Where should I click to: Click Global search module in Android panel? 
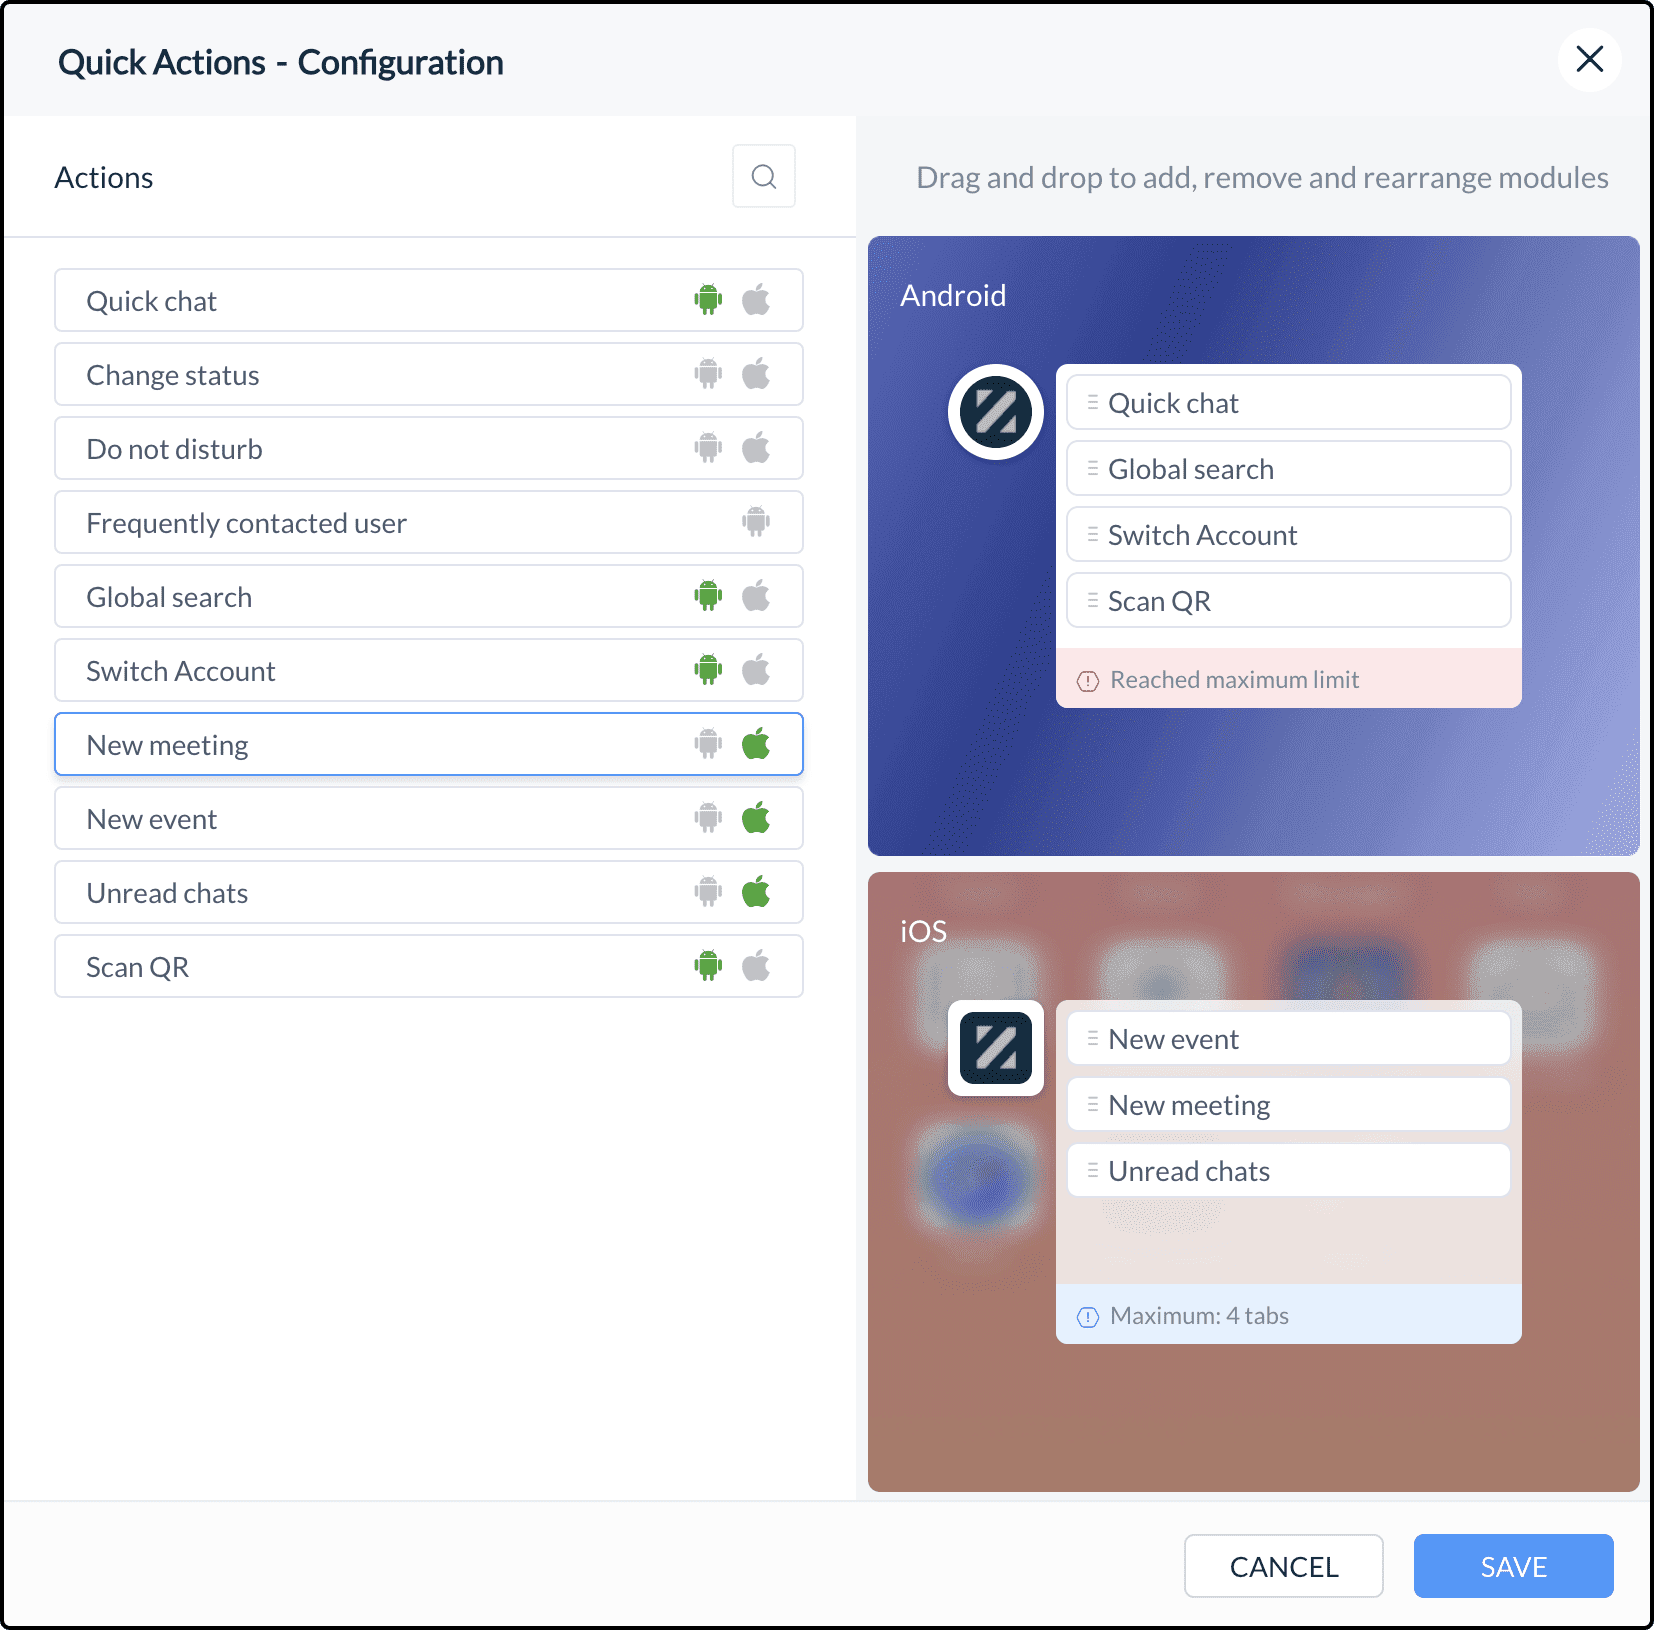coord(1288,468)
